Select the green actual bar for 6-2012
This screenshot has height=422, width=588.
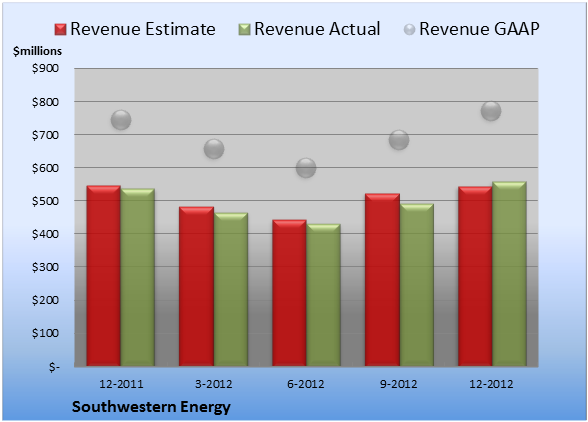323,295
